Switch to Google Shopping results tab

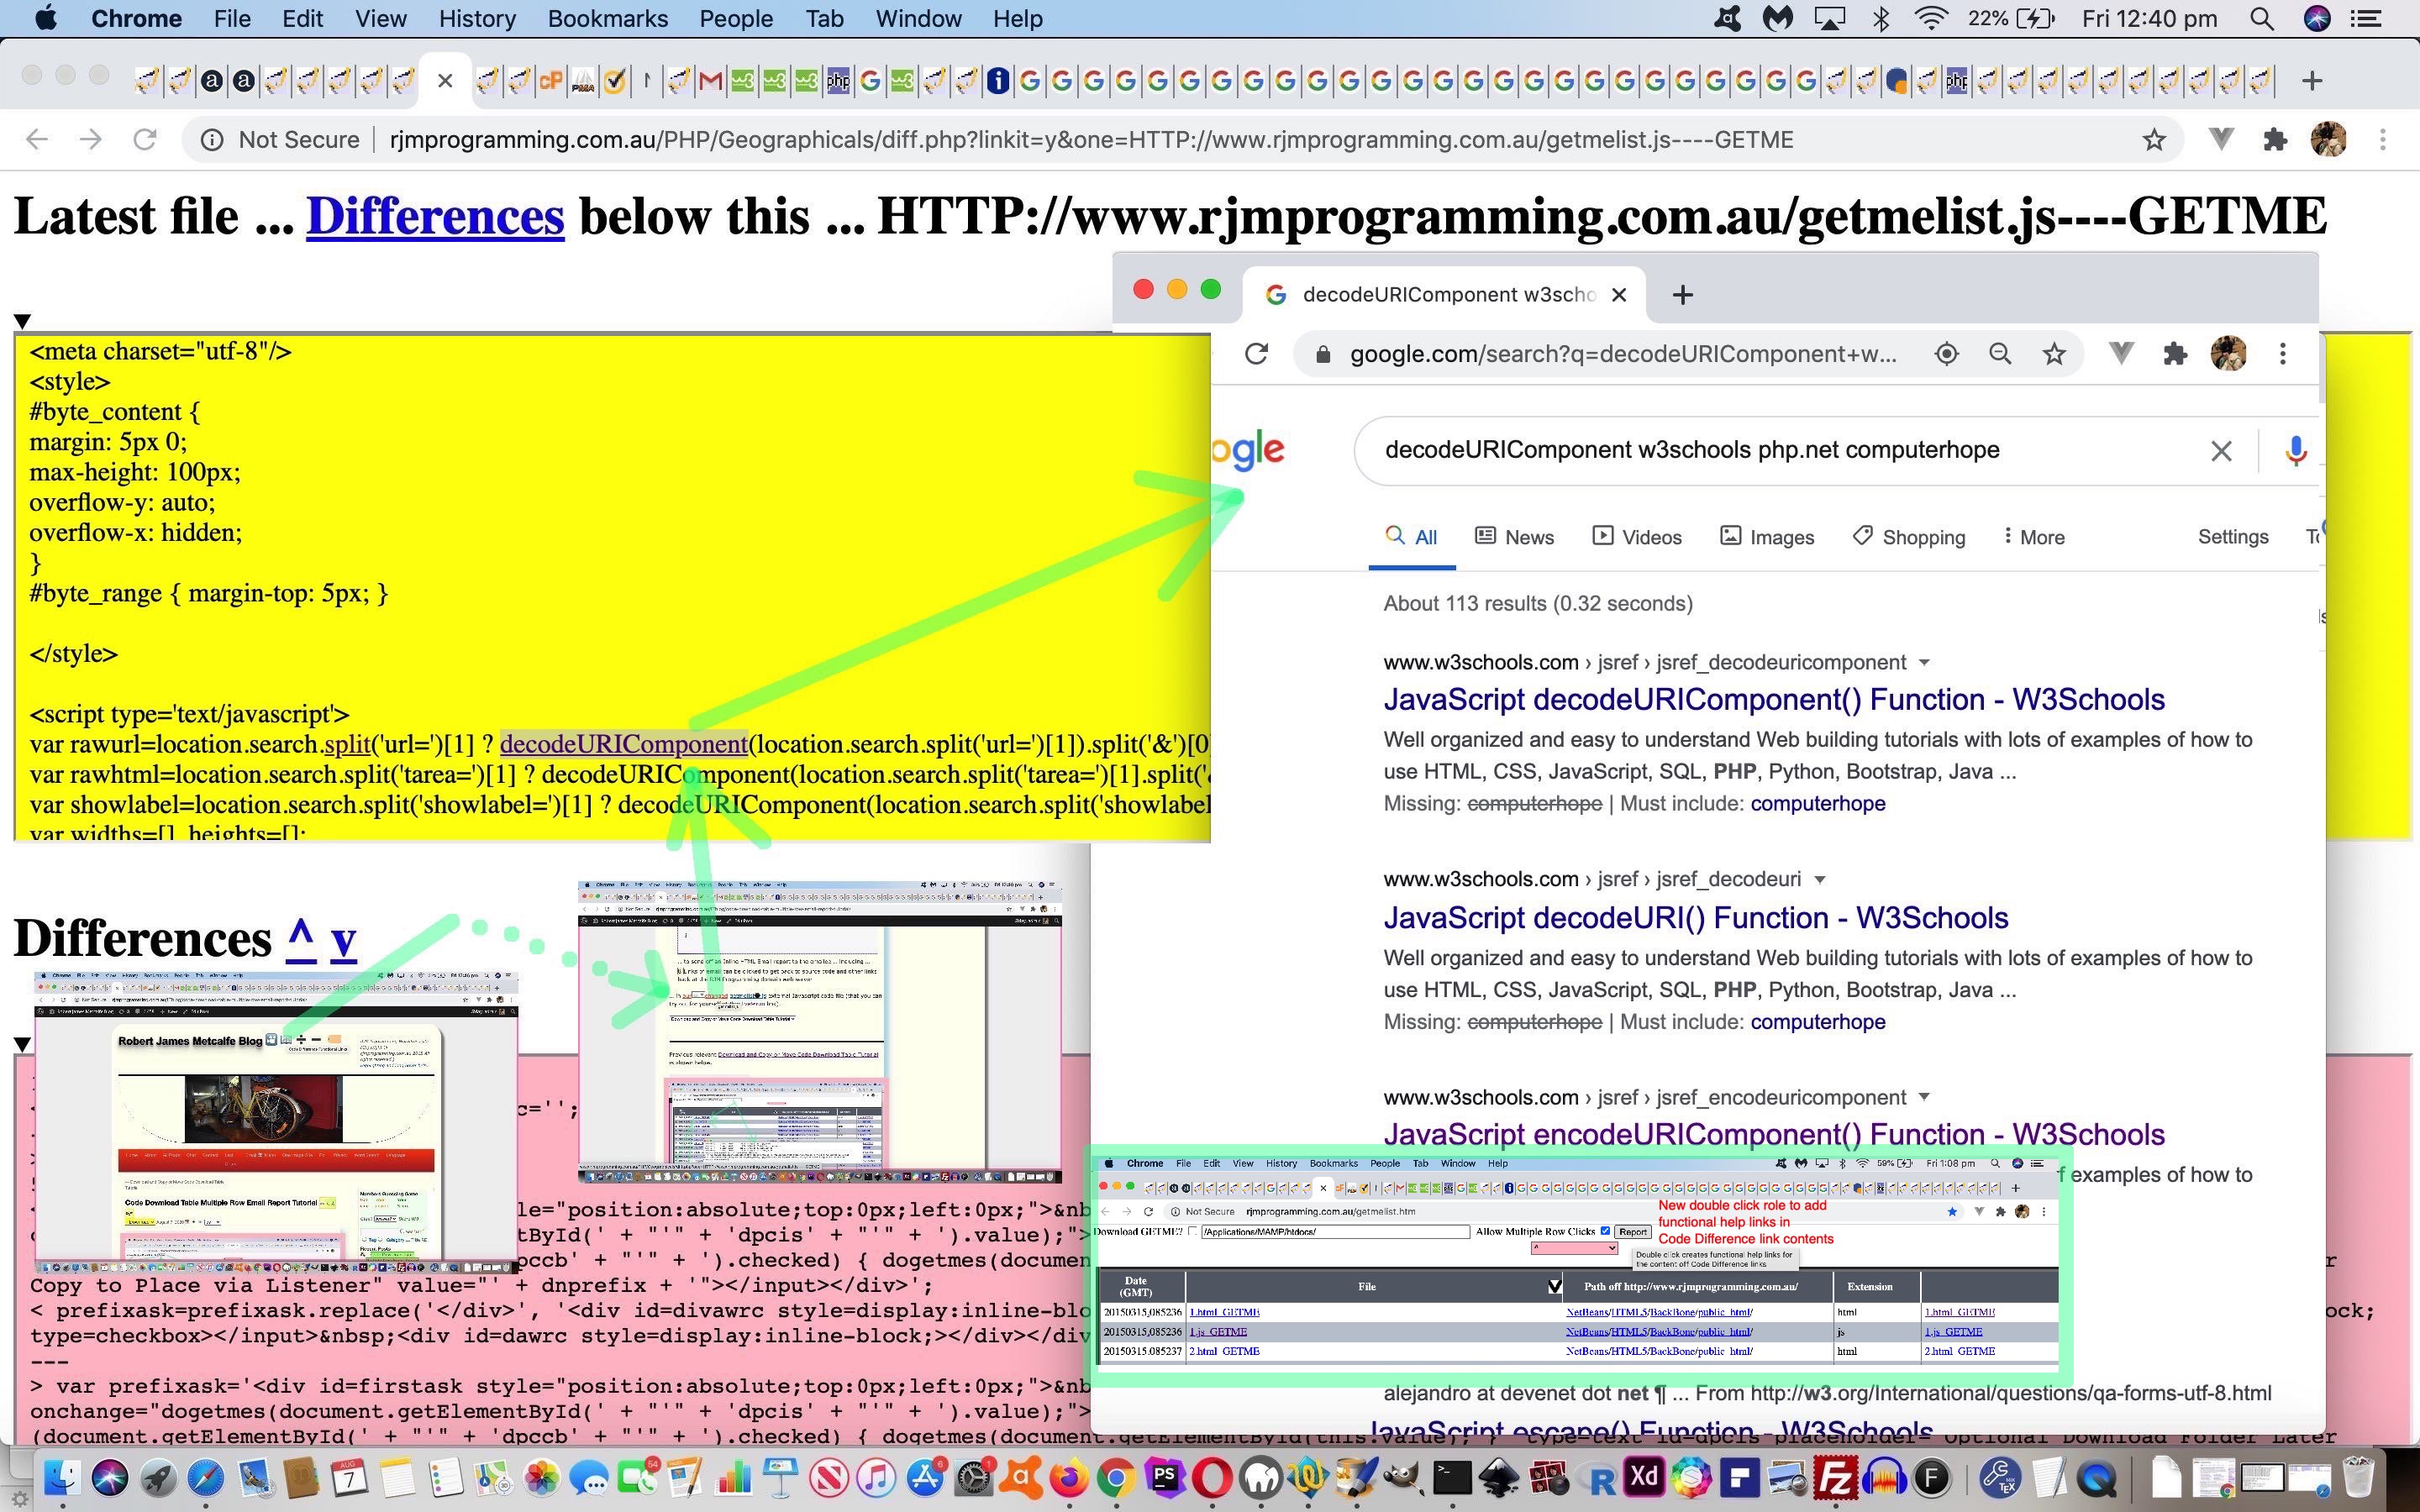(1908, 537)
